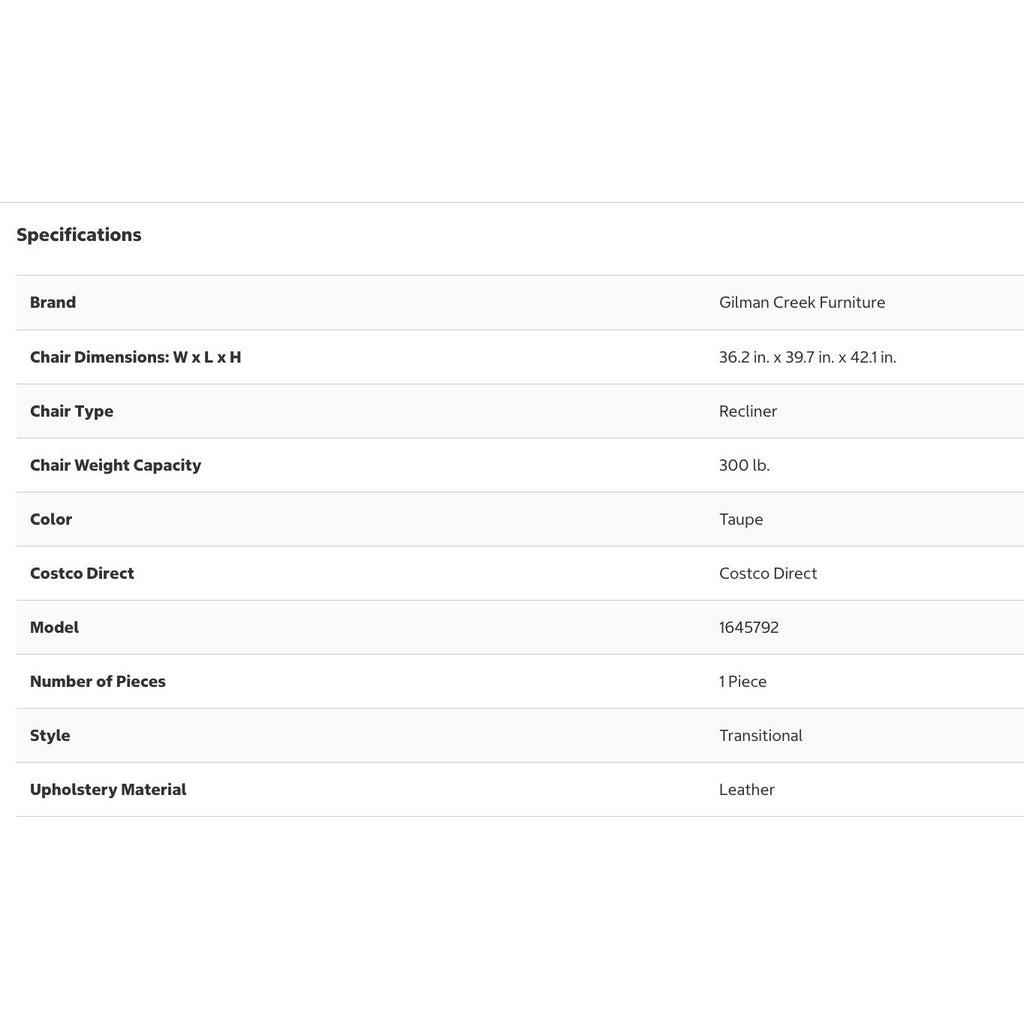Click the 36.2 in. x 39.7 in. dimensions value
Image resolution: width=1024 pixels, height=1024 pixels.
[807, 357]
